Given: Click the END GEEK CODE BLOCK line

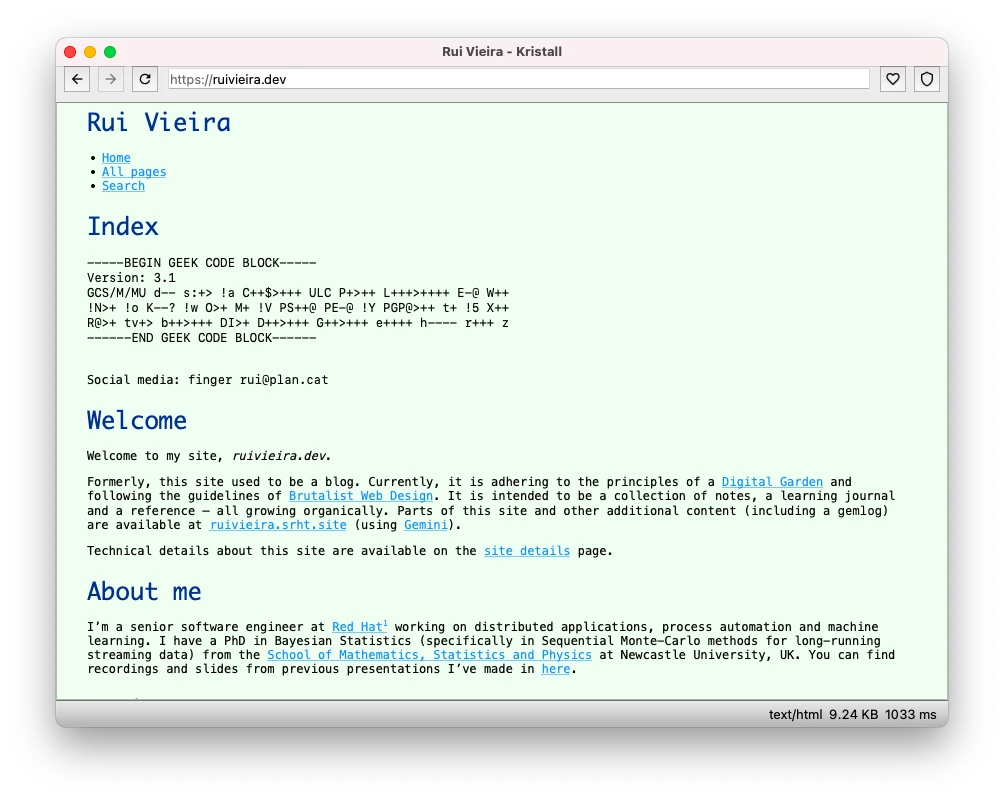Looking at the screenshot, I should (202, 338).
